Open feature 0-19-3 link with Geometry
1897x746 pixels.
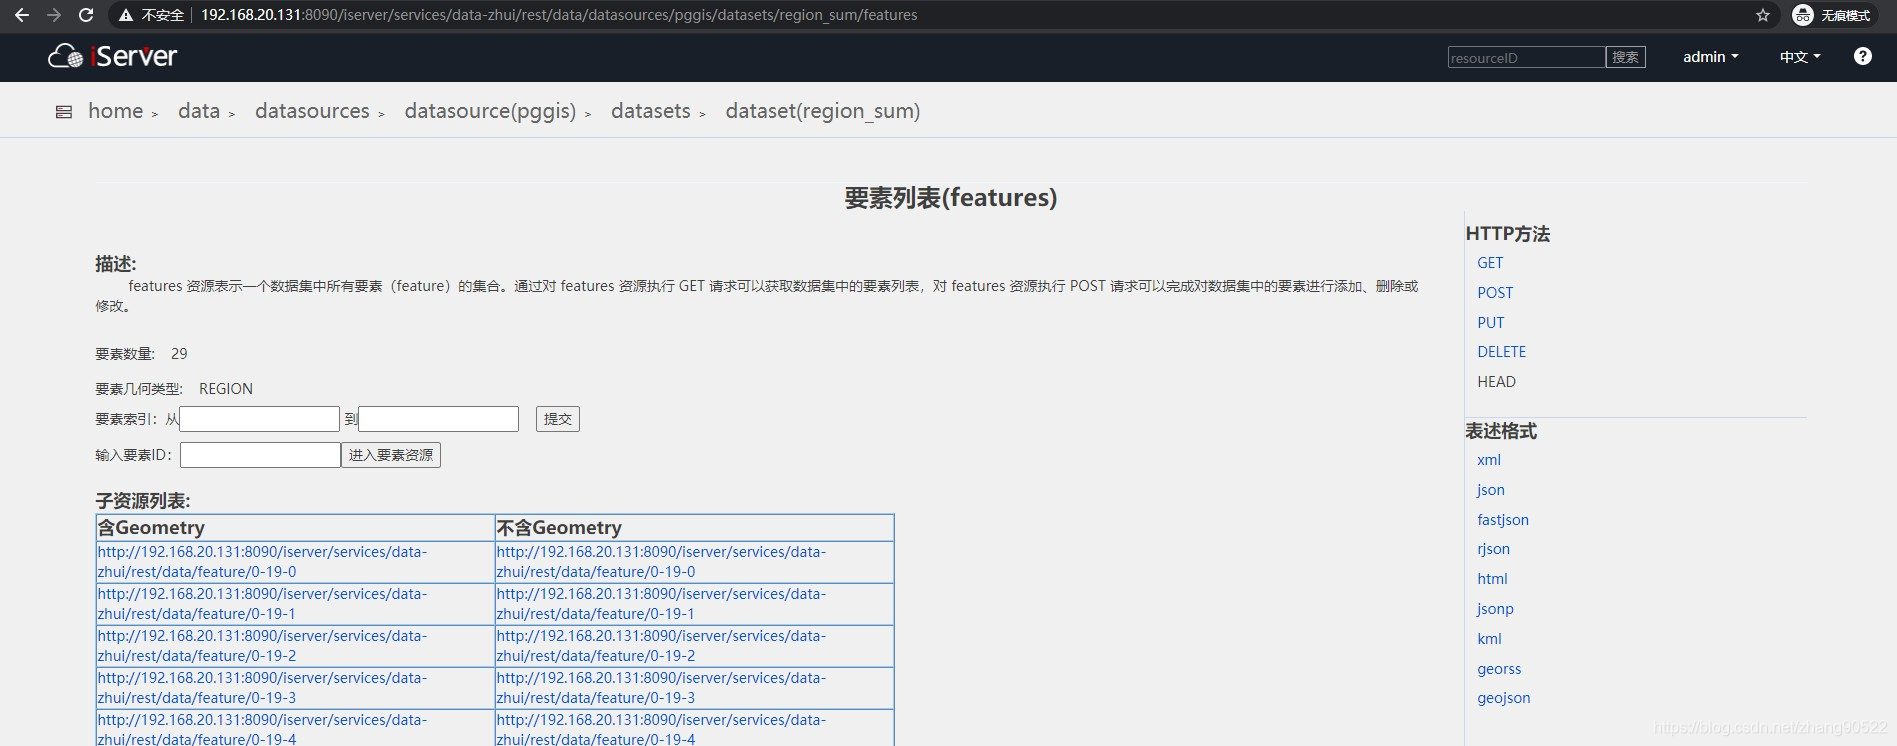click(x=262, y=688)
